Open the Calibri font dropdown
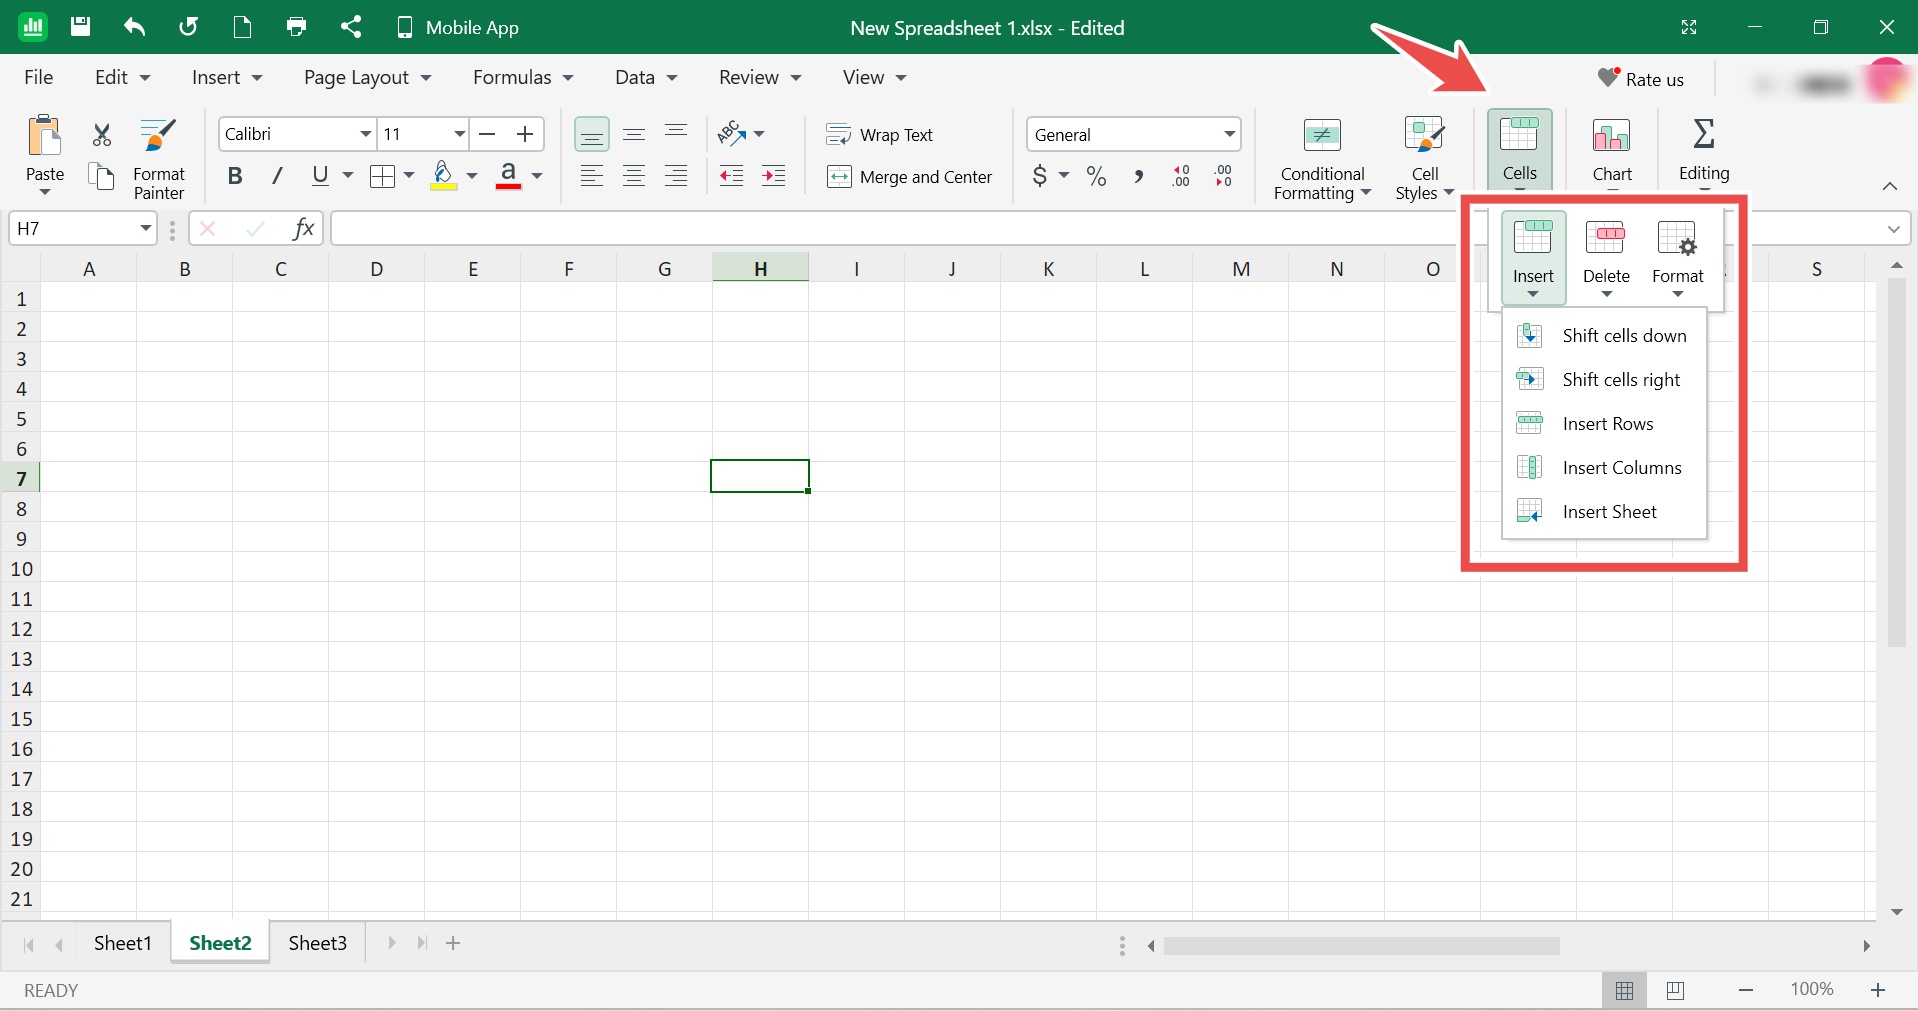This screenshot has width=1918, height=1011. coord(364,134)
